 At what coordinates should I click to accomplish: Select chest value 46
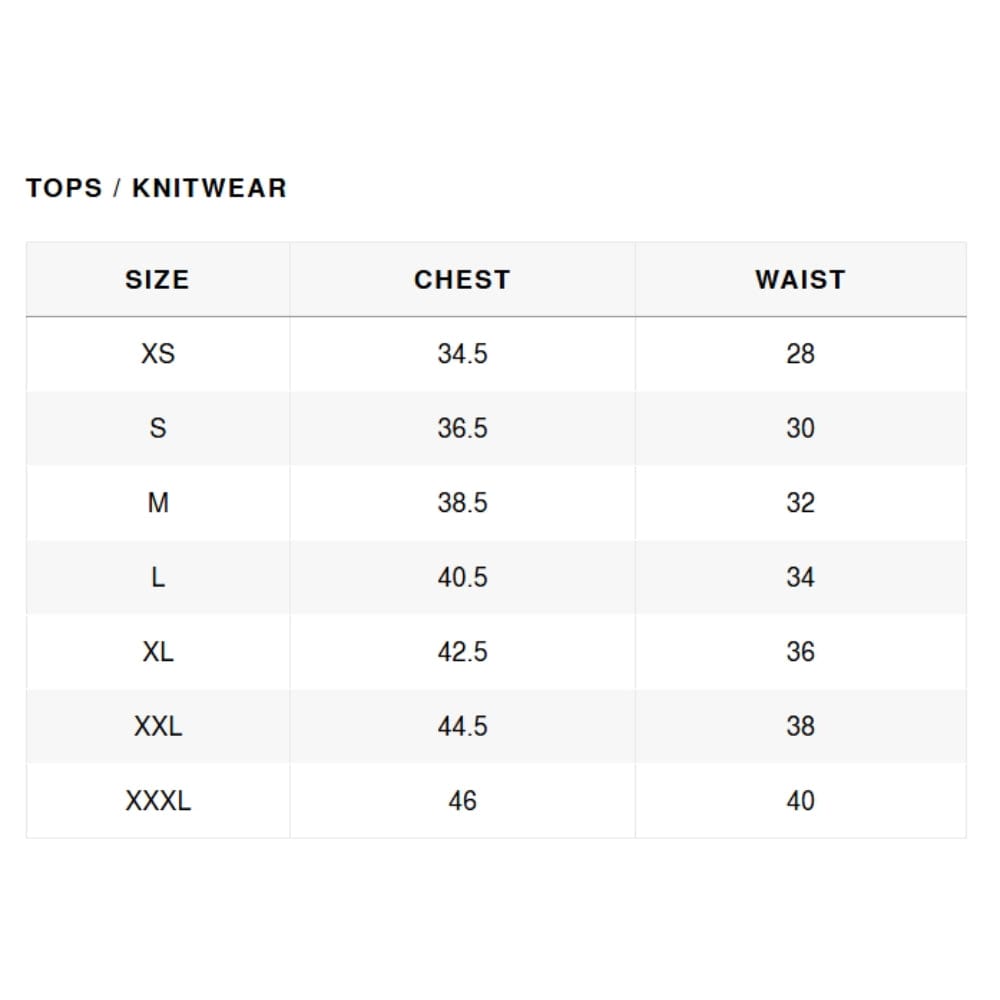(x=462, y=801)
